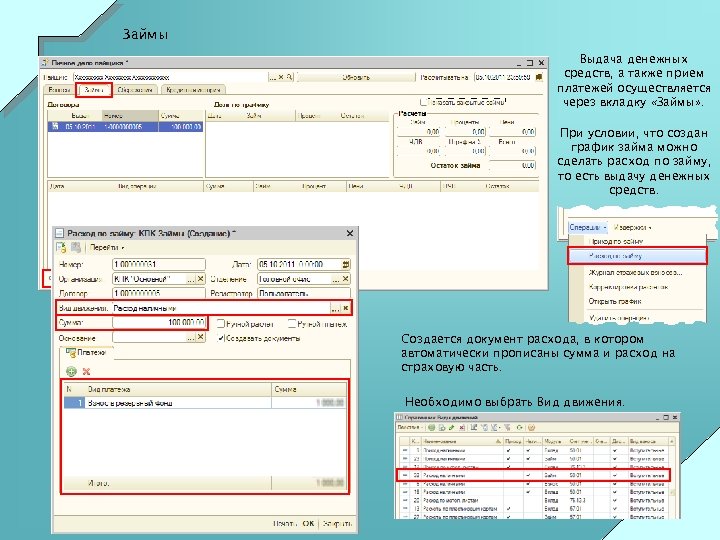Open the dropdown menu right of Операции

tap(632, 227)
